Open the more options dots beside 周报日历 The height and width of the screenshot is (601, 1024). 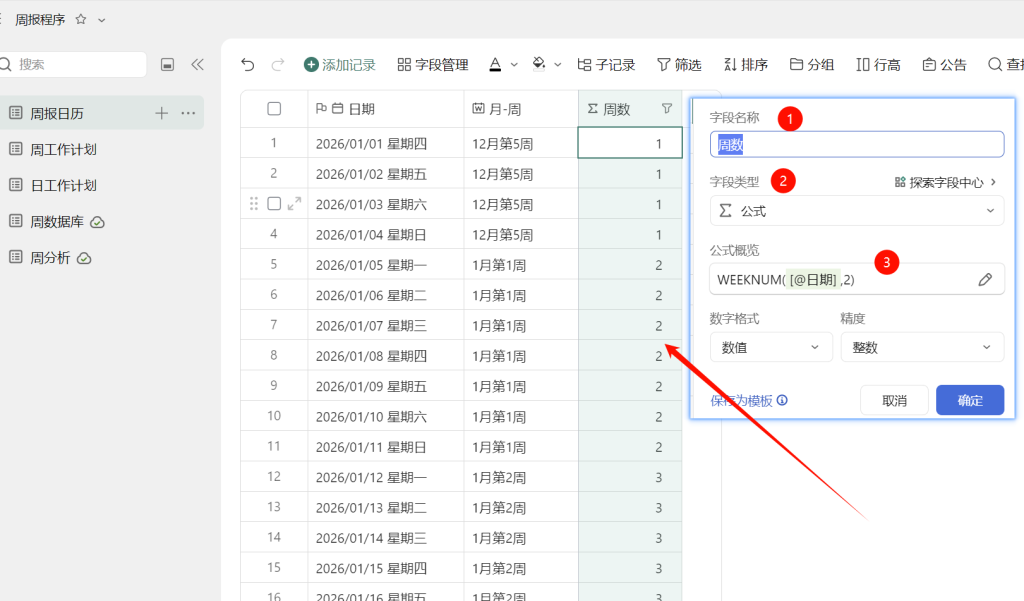[188, 113]
